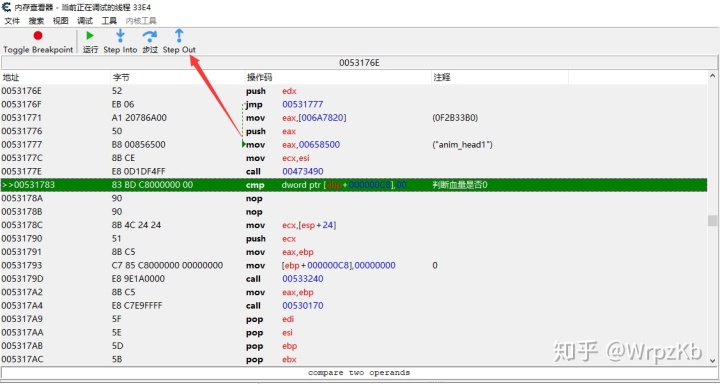Click the 字节 column header

click(178, 77)
